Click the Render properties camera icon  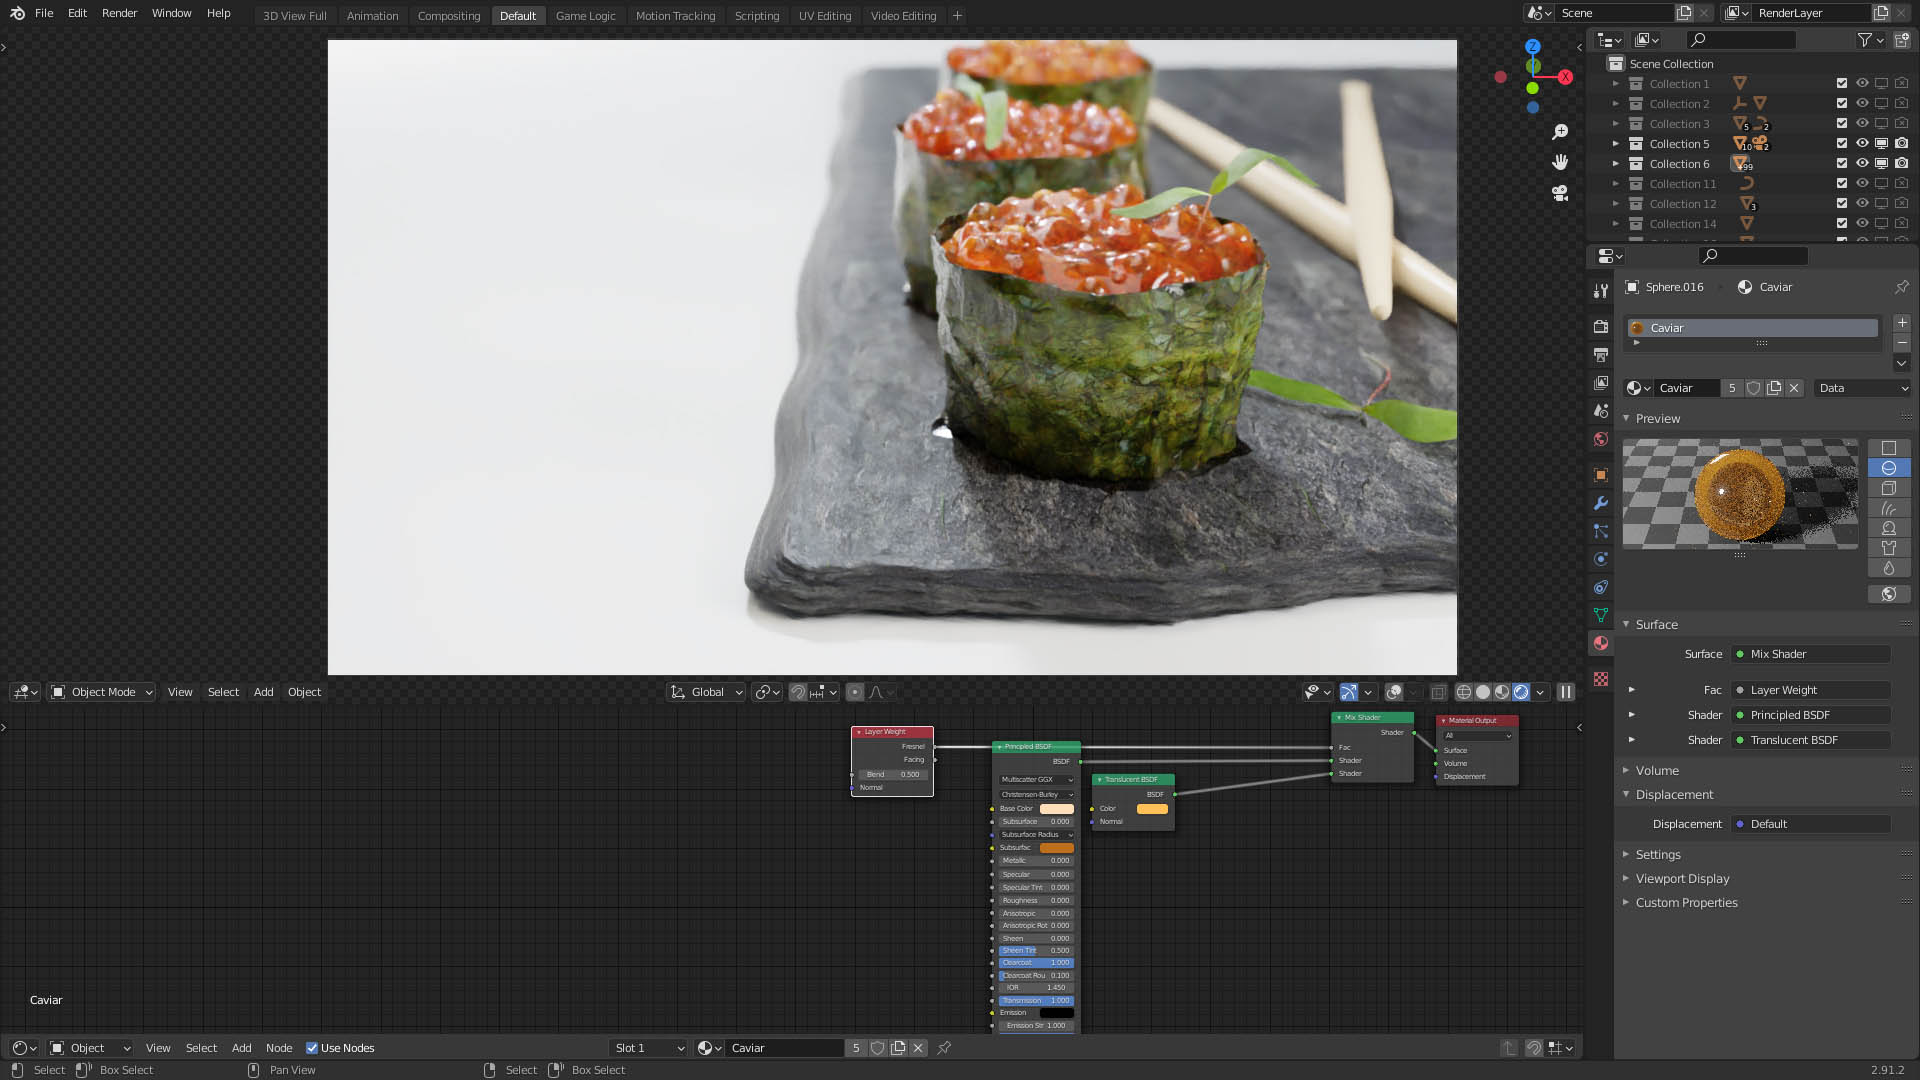tap(1601, 327)
